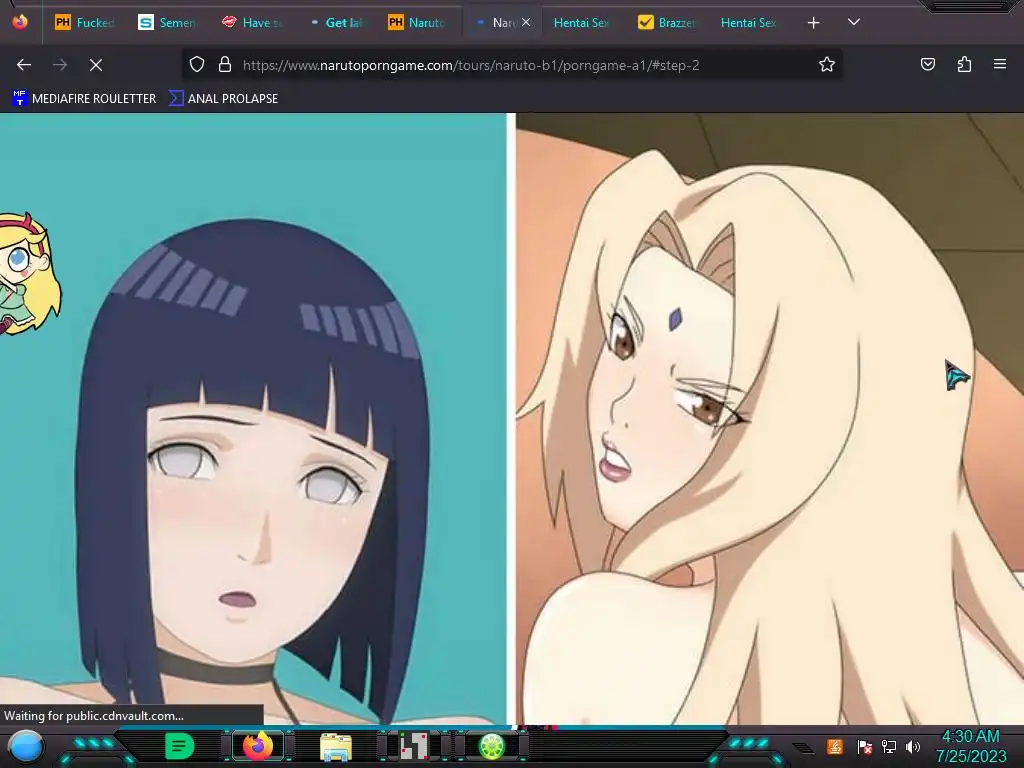Switch to the rightmost Hentai Sex tab

click(x=748, y=23)
